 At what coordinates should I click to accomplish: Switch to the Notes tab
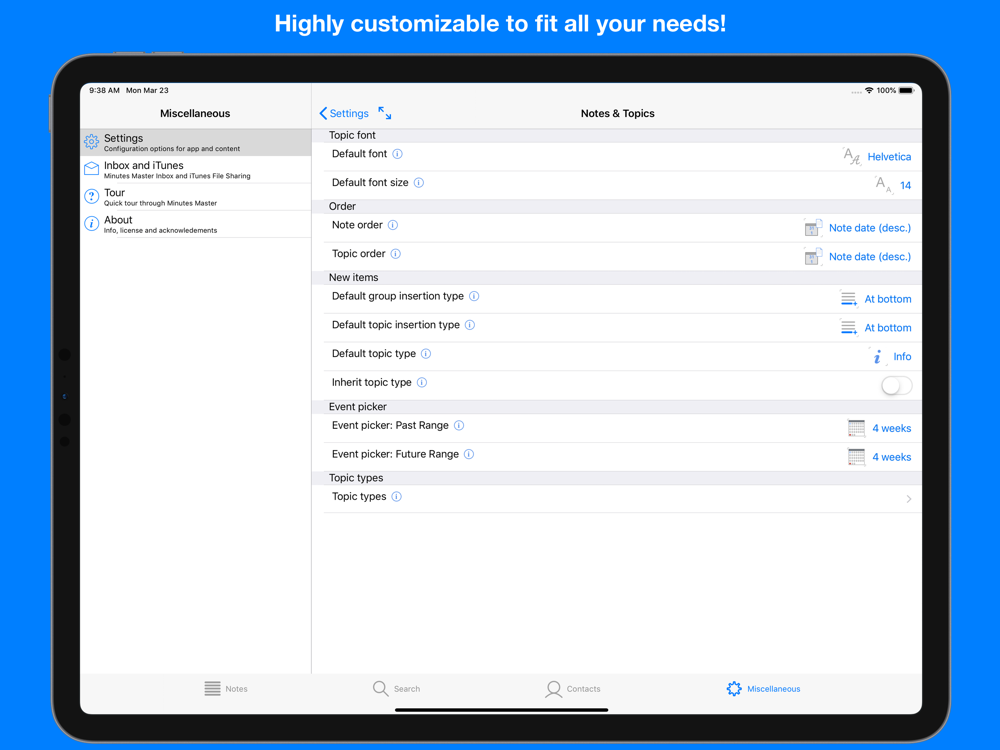tap(225, 689)
